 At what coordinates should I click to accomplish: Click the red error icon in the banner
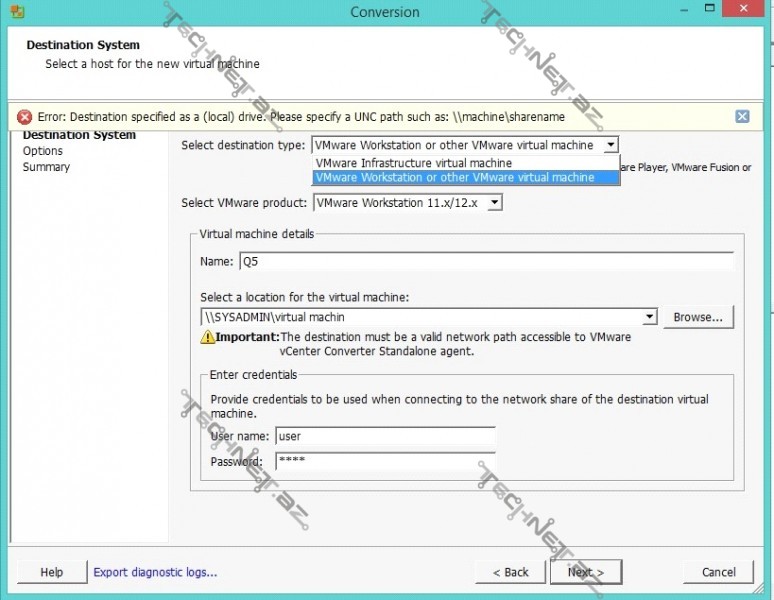click(x=25, y=117)
